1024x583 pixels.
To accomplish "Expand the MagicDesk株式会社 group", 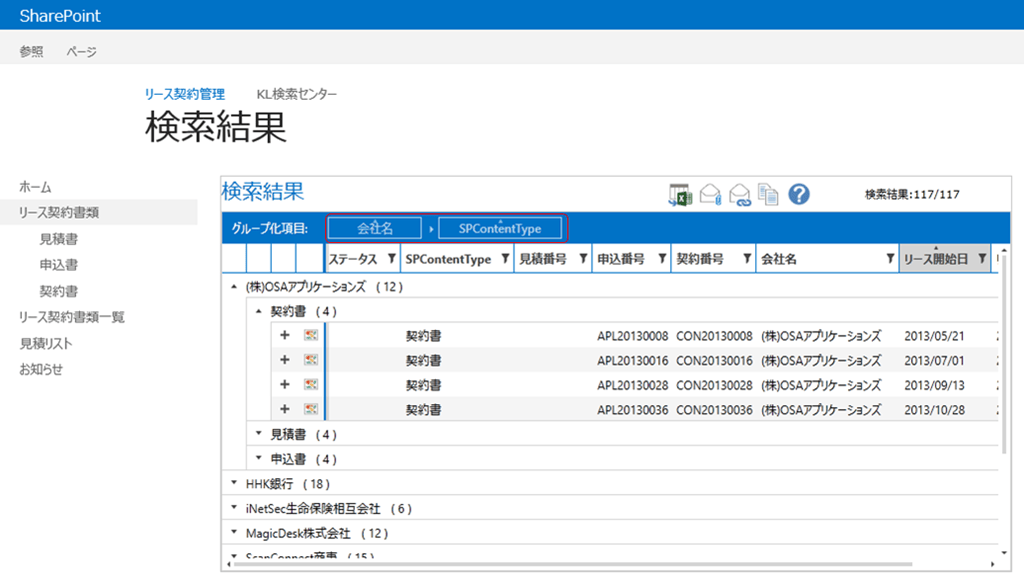I will 234,533.
